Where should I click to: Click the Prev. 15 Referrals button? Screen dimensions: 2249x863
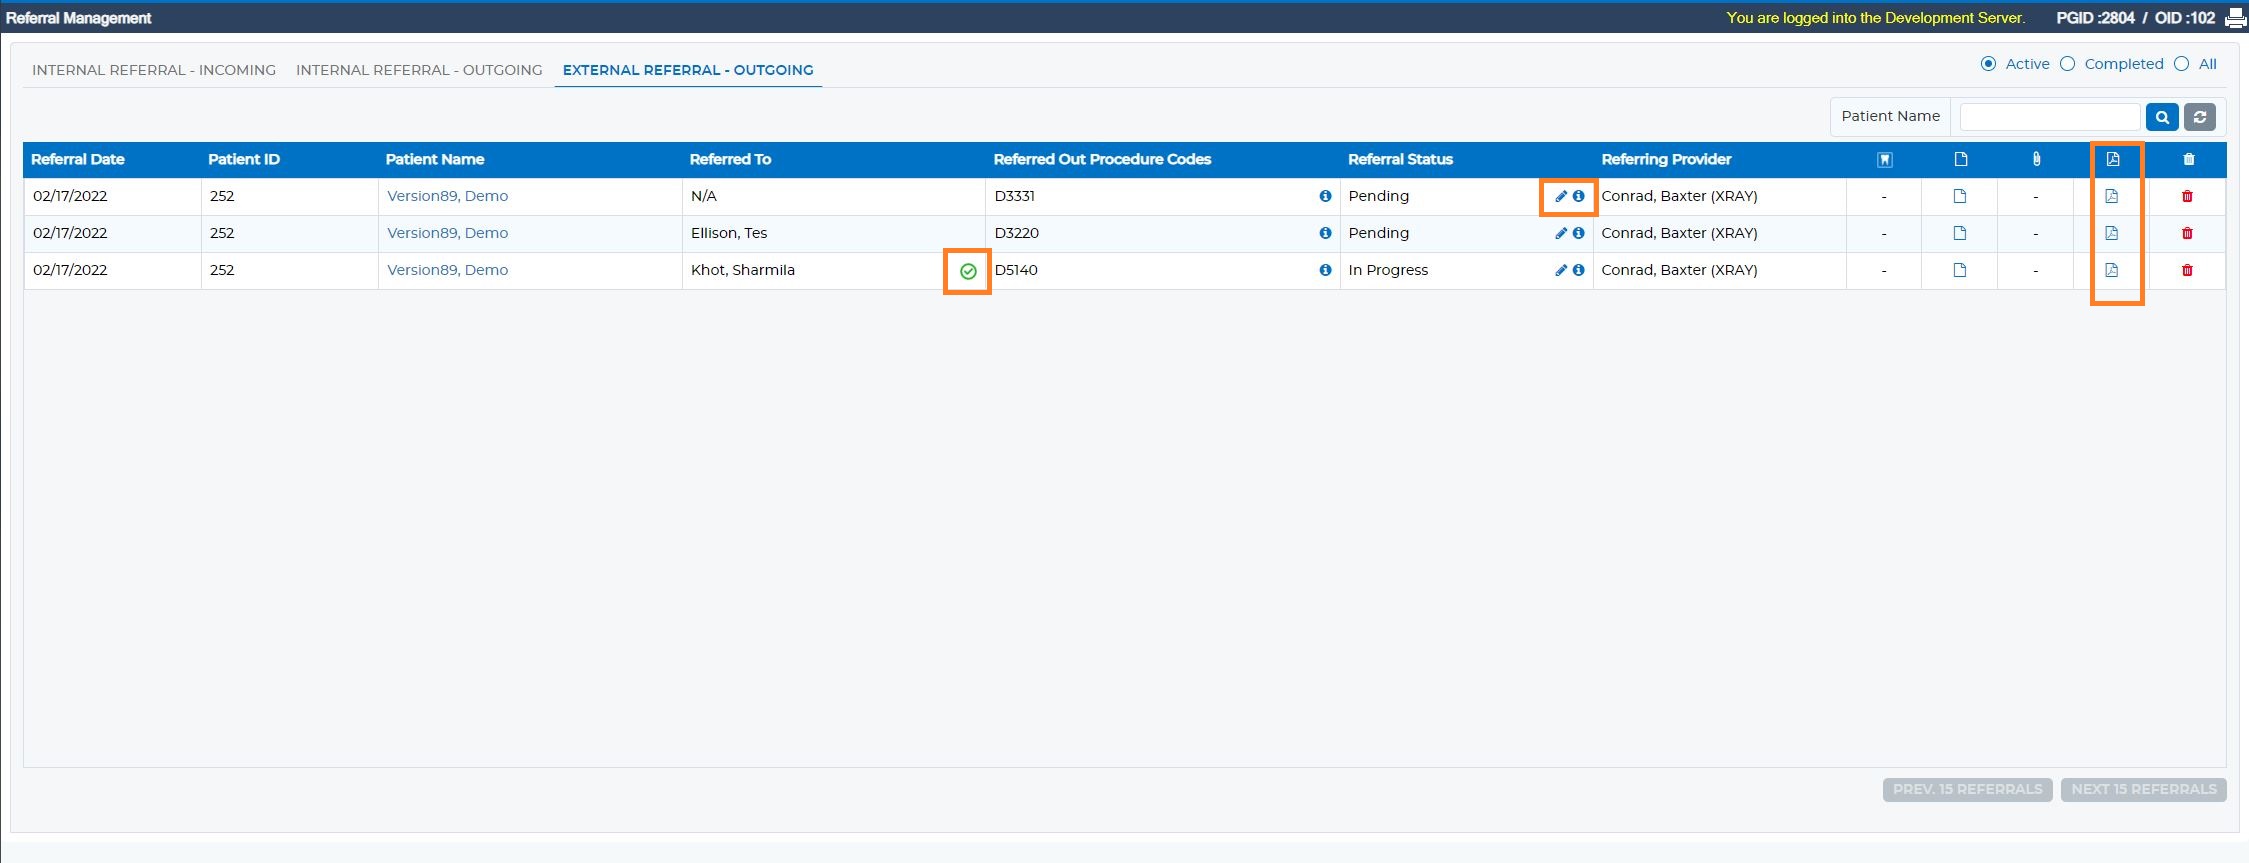1968,790
